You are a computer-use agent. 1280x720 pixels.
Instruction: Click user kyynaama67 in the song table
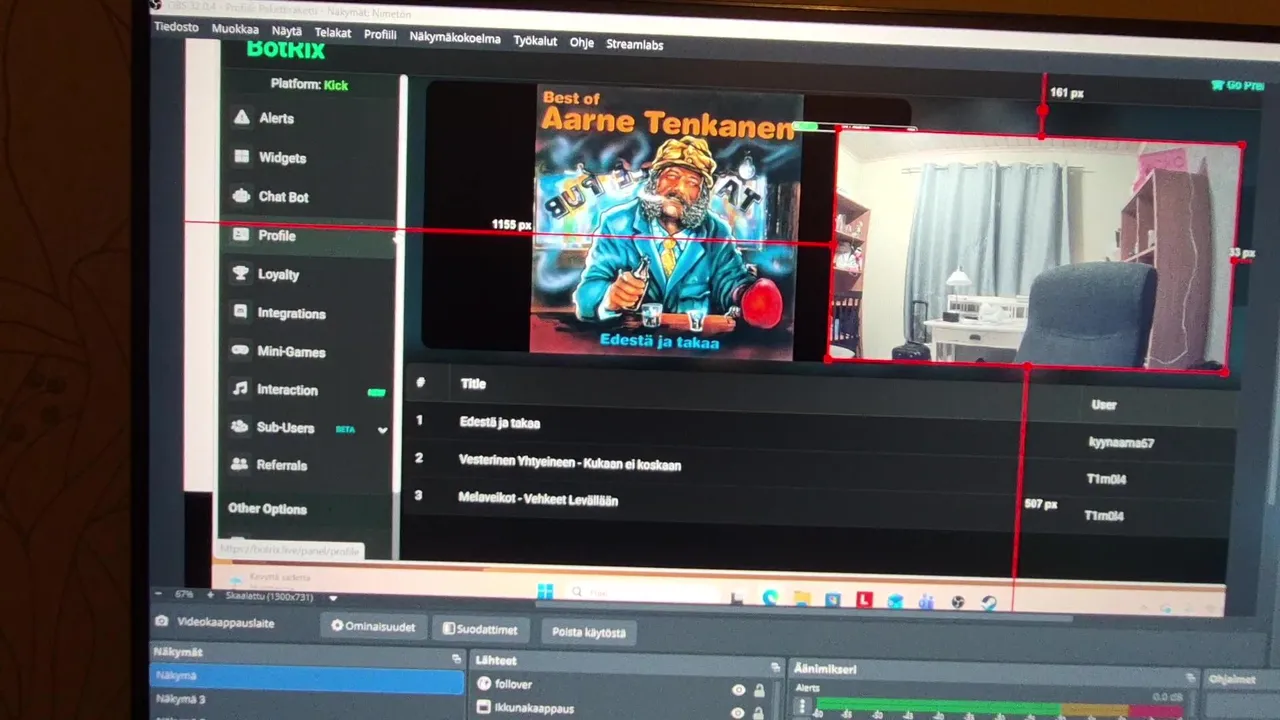pos(1121,442)
